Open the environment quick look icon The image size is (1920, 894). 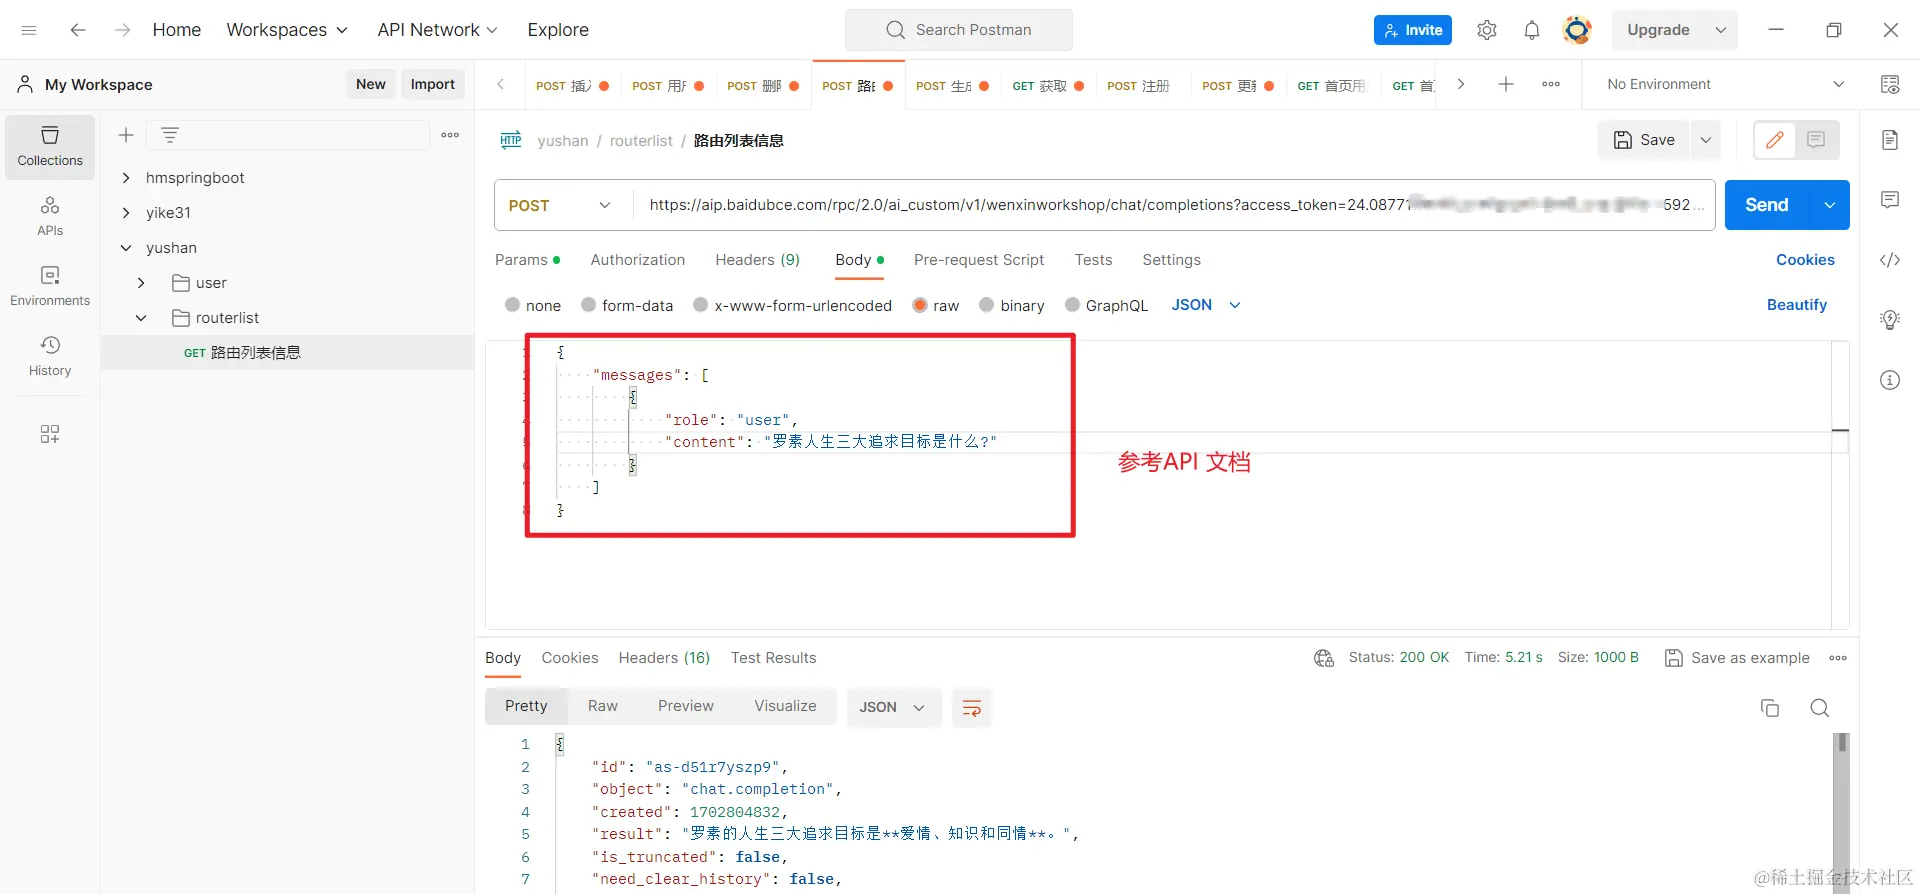1890,84
